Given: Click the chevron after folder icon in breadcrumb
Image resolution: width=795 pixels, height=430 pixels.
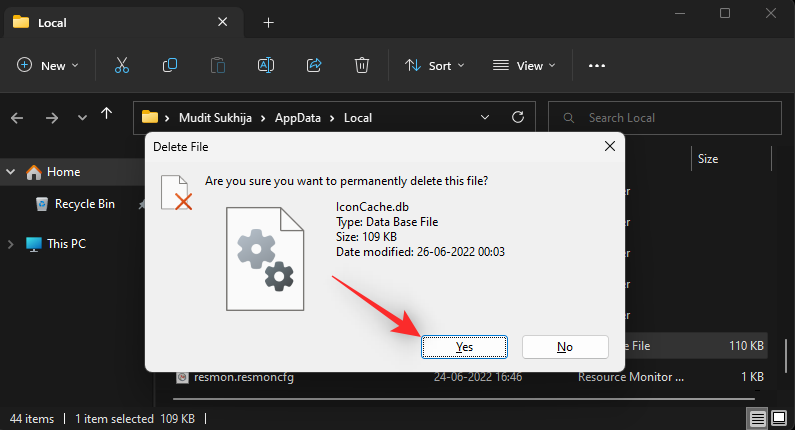Looking at the screenshot, I should [167, 118].
